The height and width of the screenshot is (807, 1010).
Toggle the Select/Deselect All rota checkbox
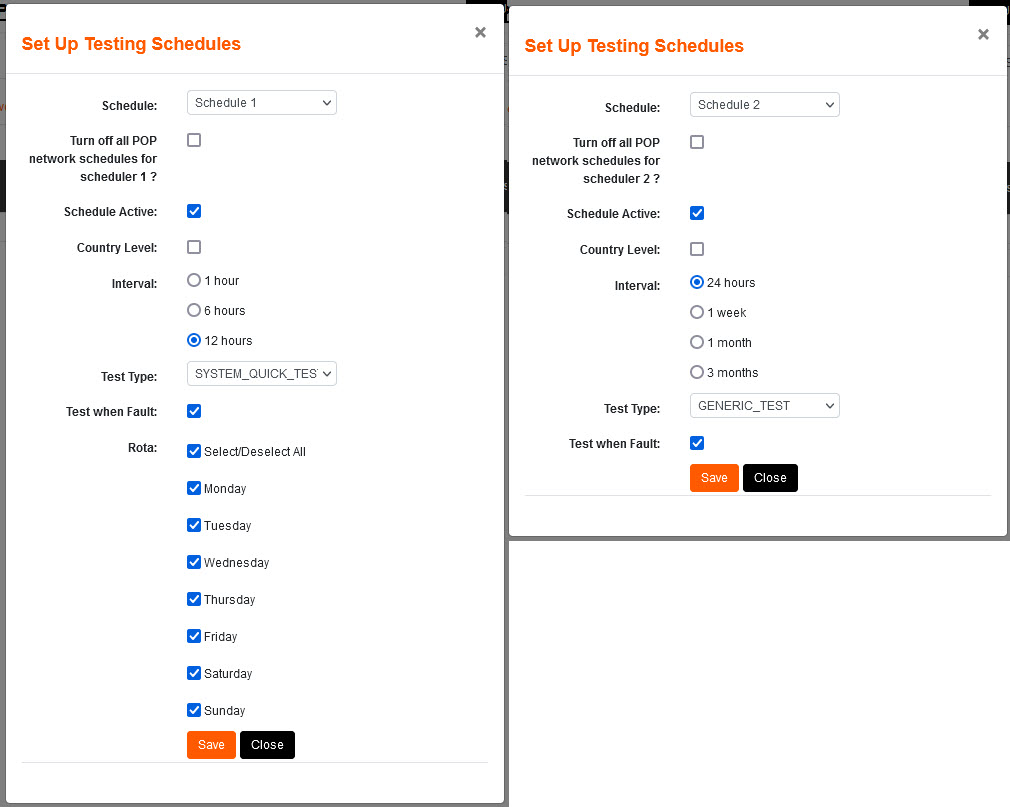(194, 452)
